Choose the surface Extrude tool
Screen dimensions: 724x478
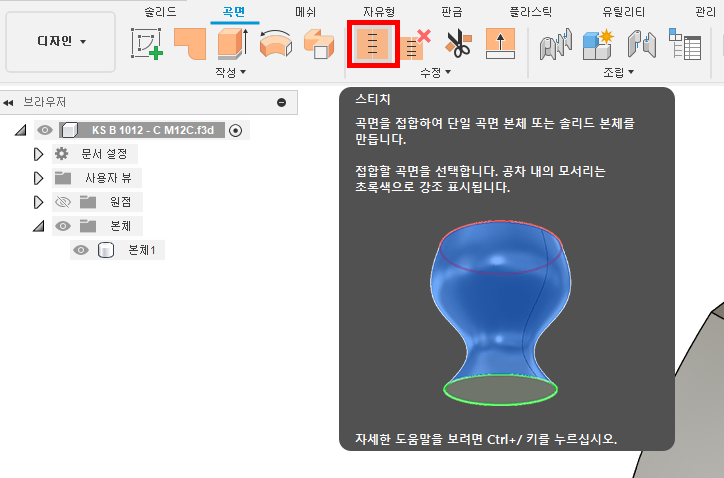click(x=233, y=44)
